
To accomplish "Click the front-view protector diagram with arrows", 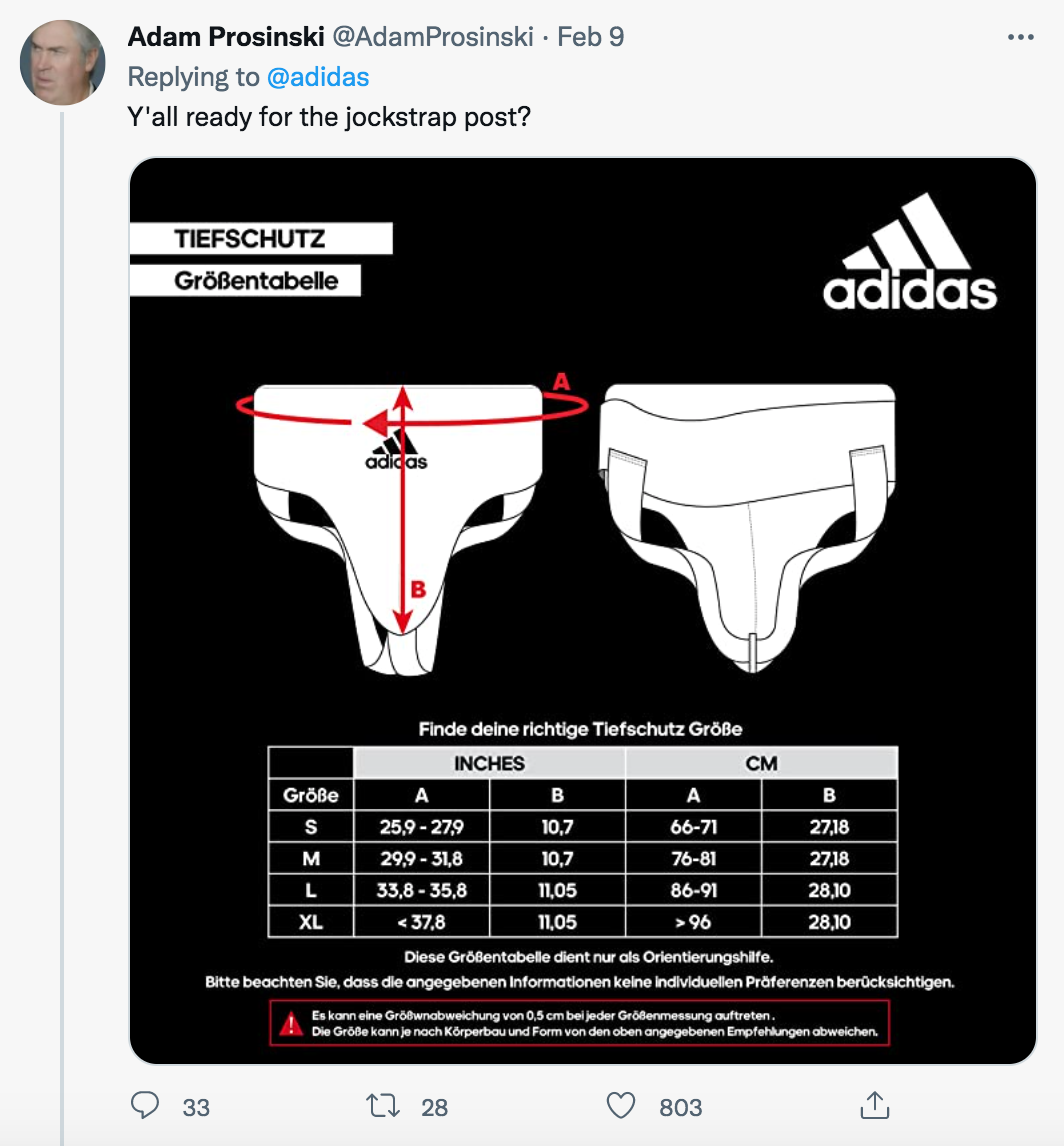I will pos(400,520).
